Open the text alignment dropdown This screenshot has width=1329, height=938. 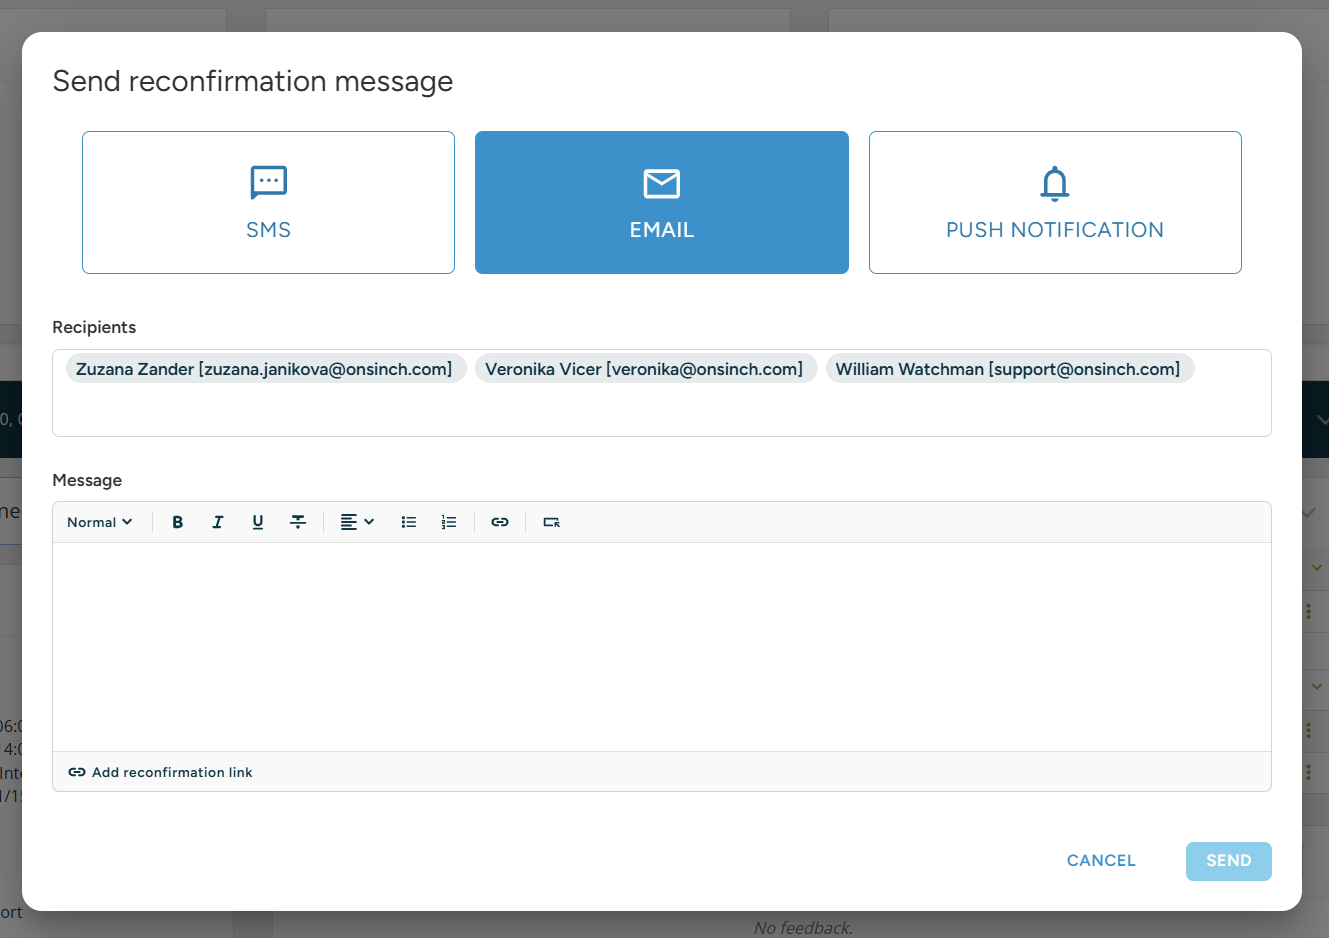pyautogui.click(x=357, y=522)
